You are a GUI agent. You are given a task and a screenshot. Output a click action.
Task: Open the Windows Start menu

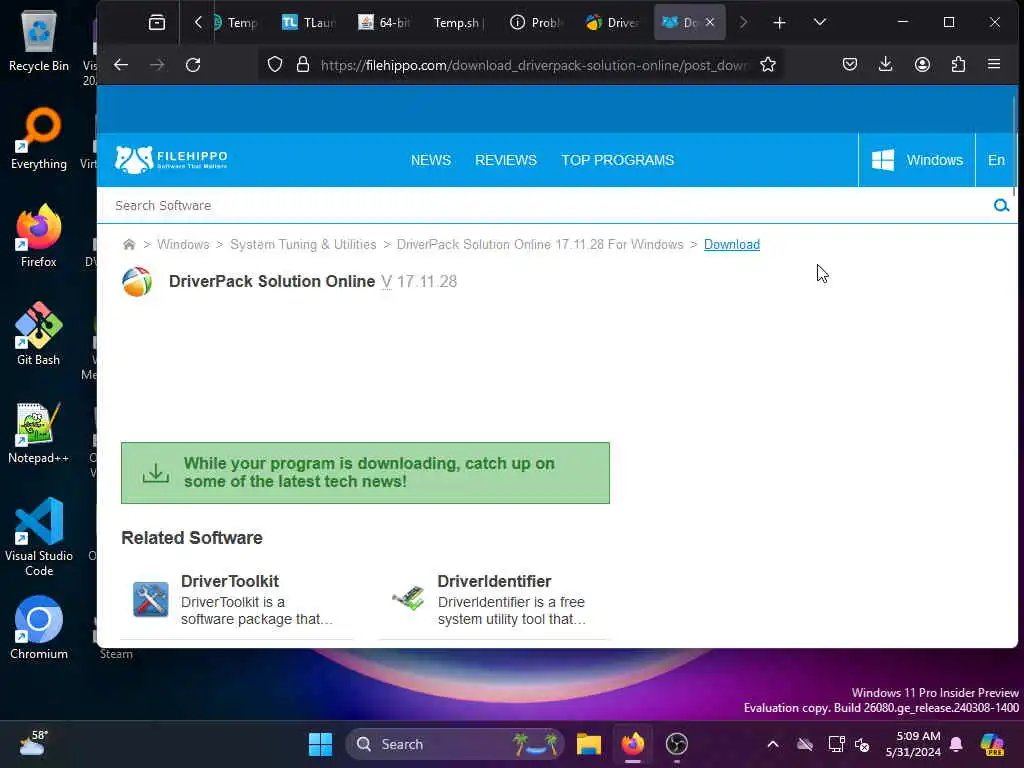(320, 744)
